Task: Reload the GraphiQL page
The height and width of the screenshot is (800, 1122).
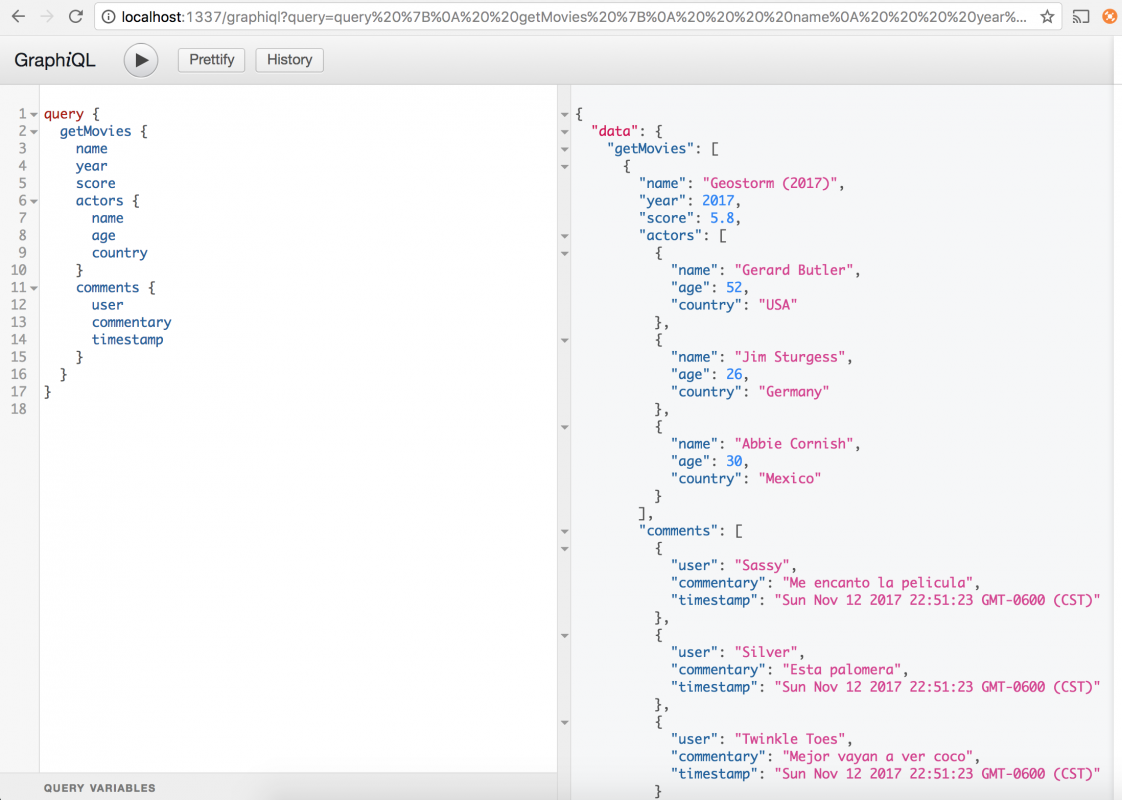Action: [76, 17]
